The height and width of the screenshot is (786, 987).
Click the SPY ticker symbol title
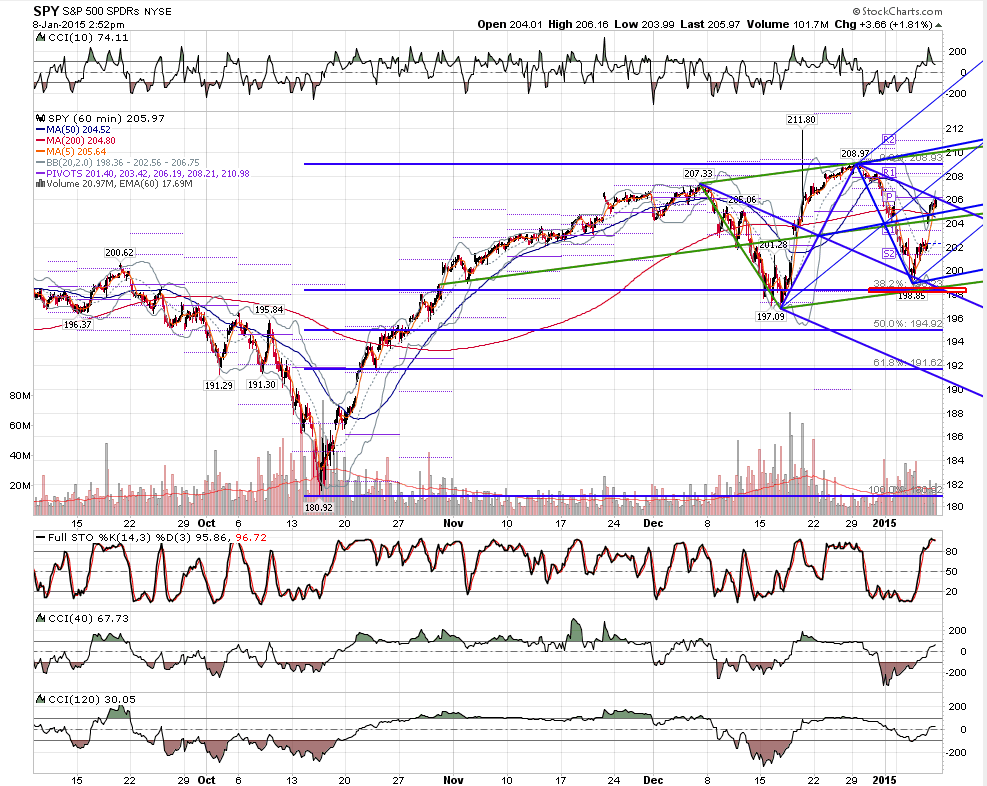(46, 11)
